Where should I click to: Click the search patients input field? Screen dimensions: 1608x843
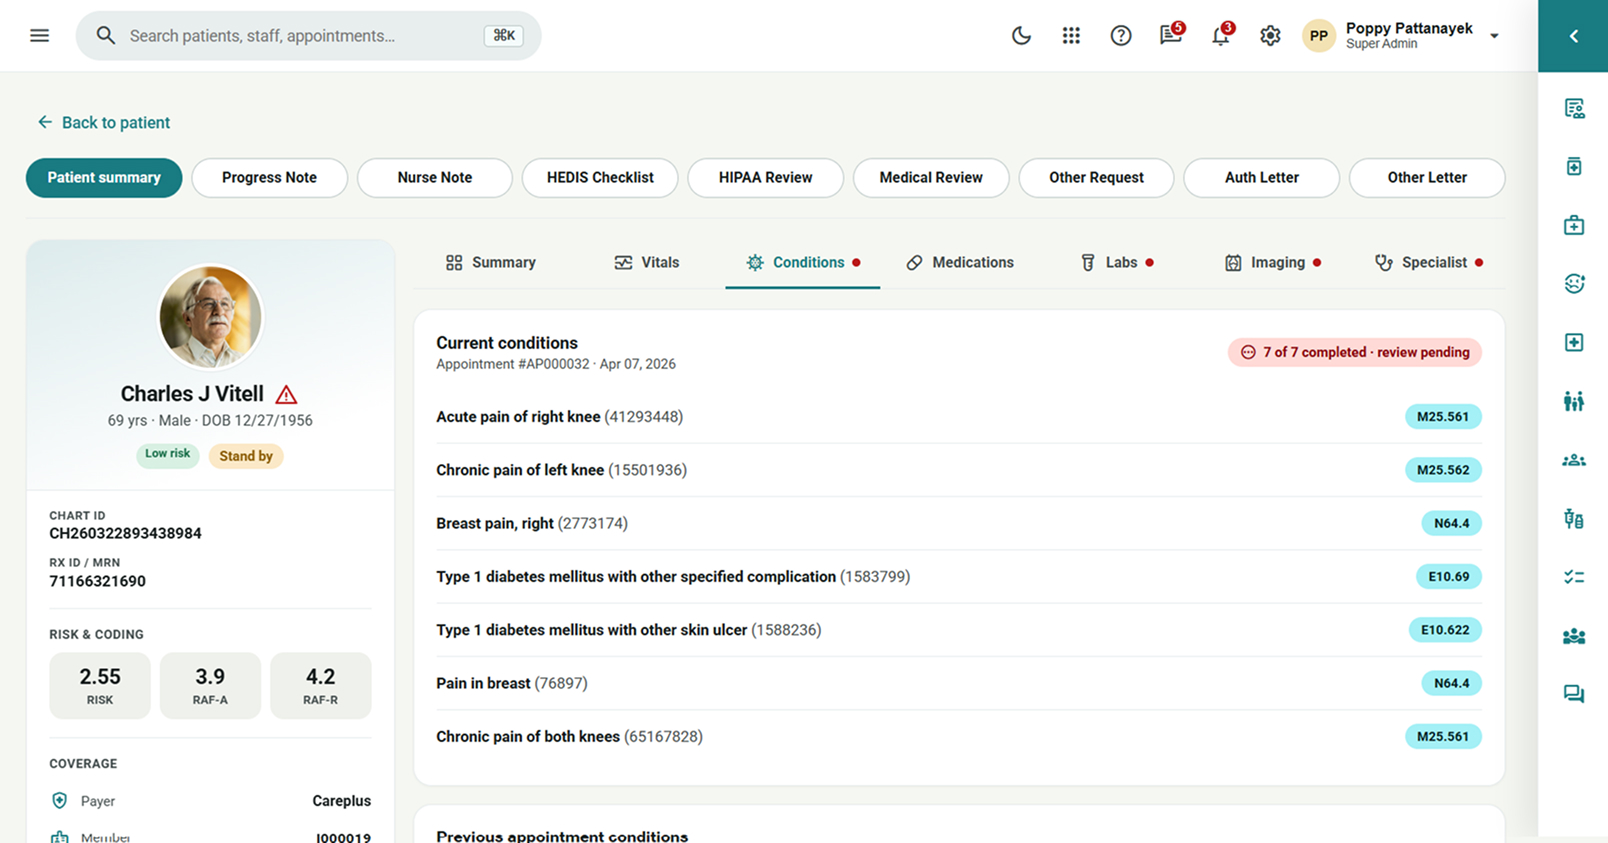point(308,36)
